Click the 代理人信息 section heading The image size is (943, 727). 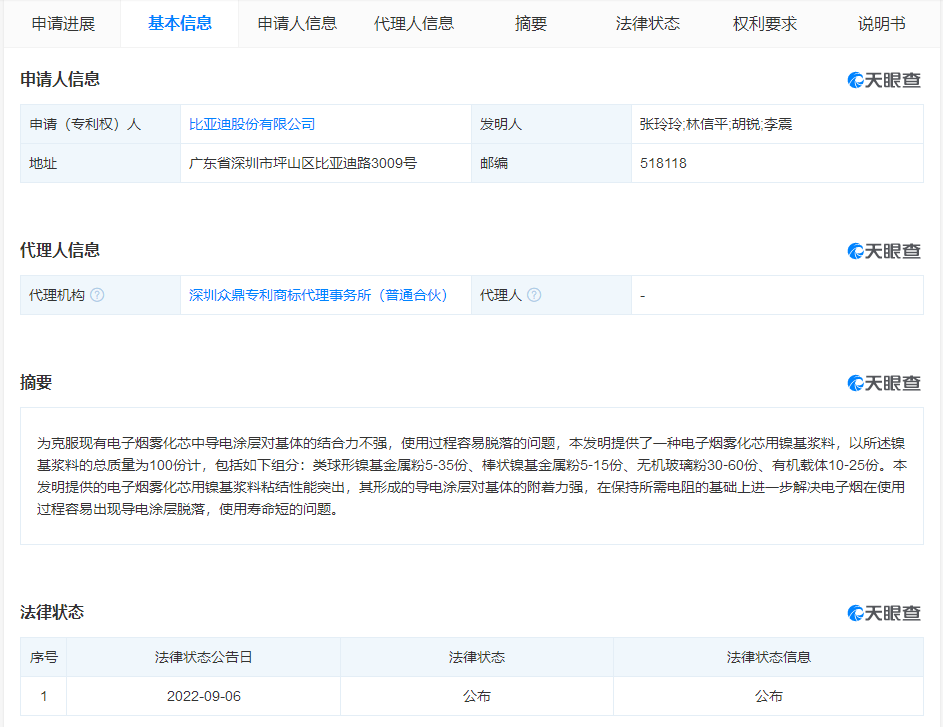60,250
